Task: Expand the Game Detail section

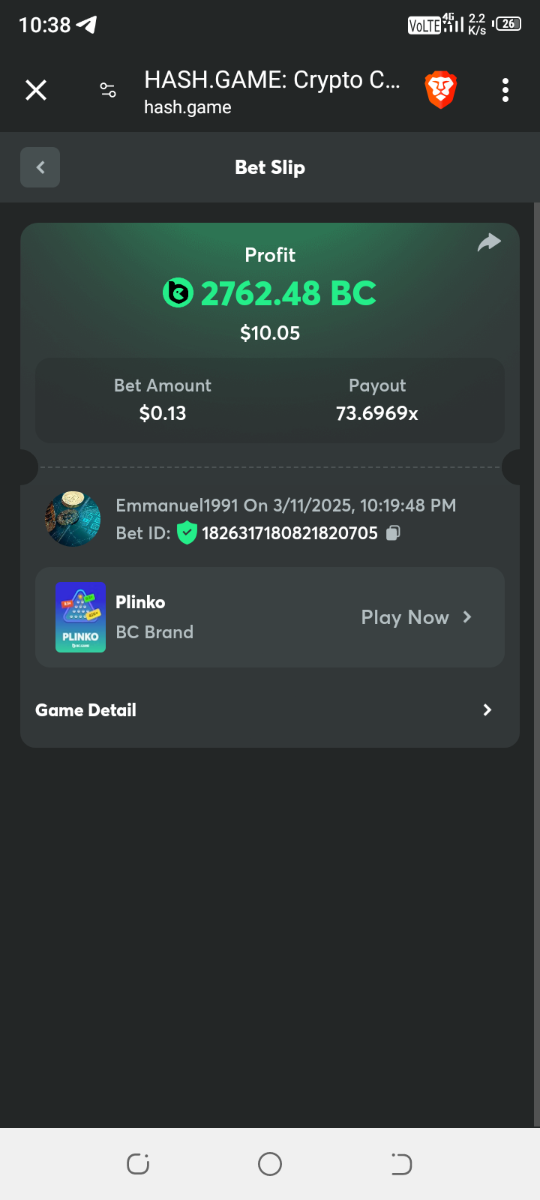Action: 270,710
